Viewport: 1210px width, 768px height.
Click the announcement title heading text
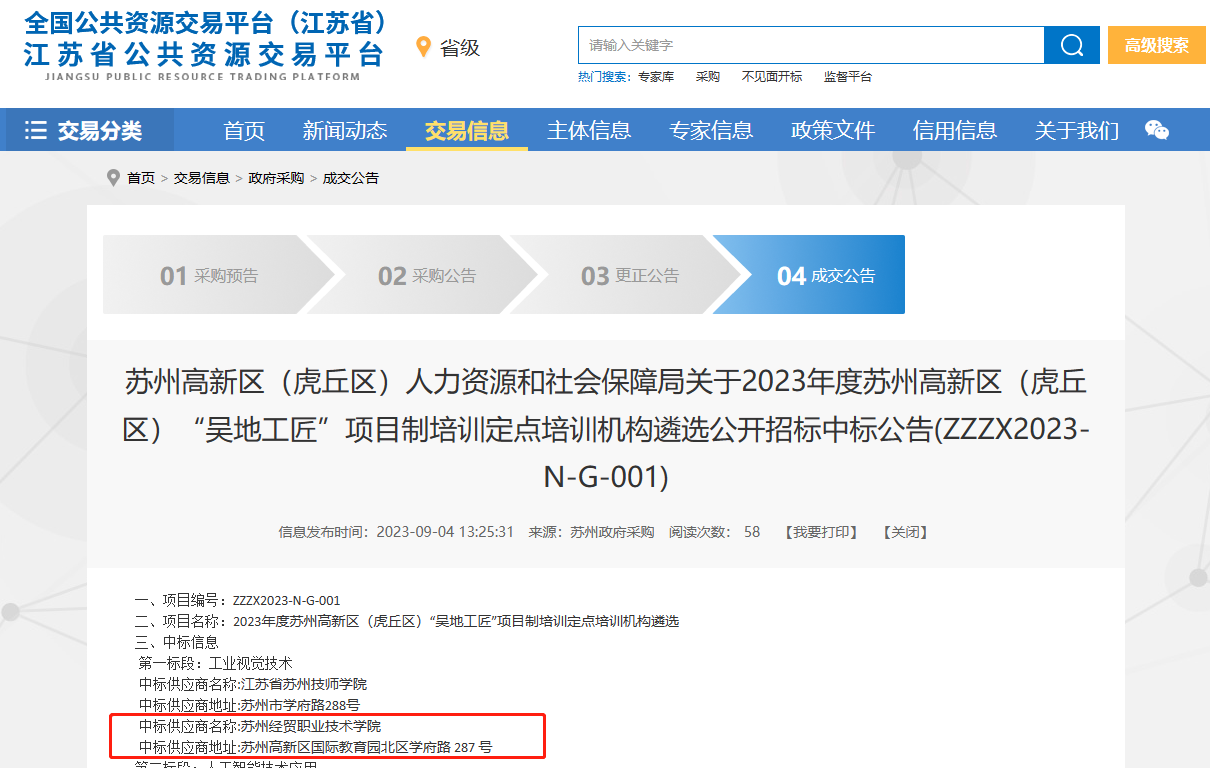point(606,429)
